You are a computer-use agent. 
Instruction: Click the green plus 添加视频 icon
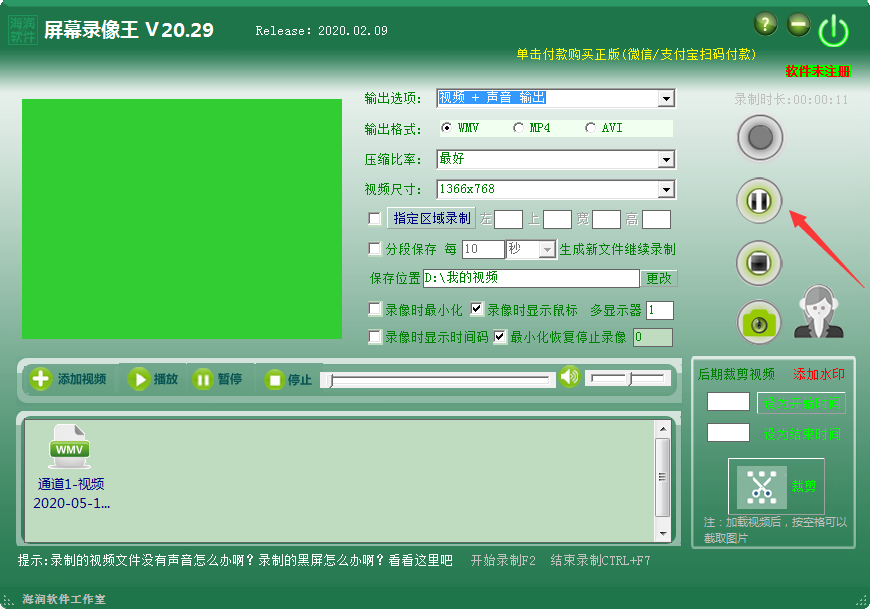[40, 378]
